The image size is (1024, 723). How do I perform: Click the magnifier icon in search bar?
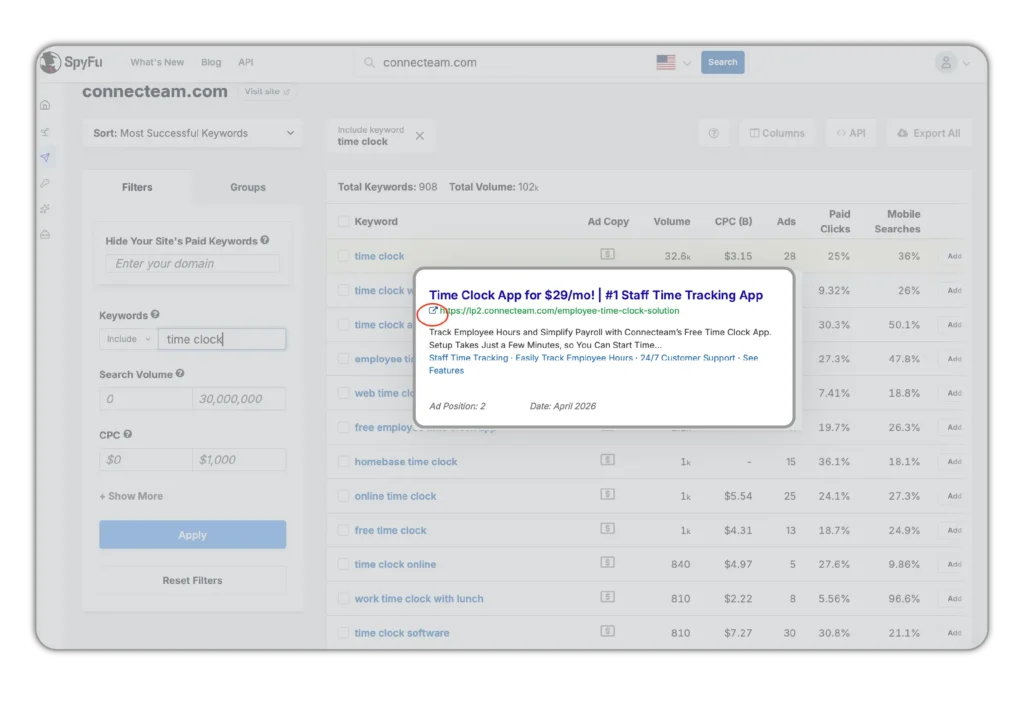click(369, 62)
